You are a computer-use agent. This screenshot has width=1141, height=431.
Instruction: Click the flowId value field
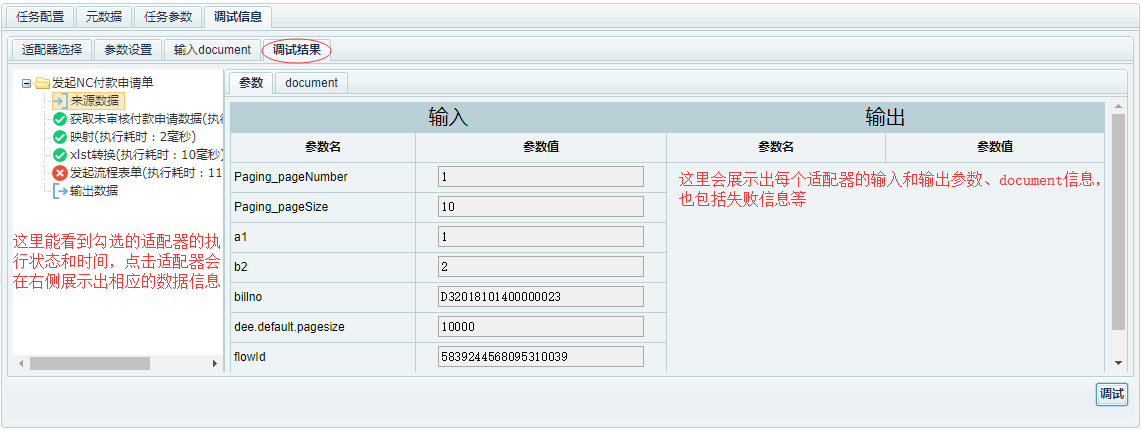[541, 357]
